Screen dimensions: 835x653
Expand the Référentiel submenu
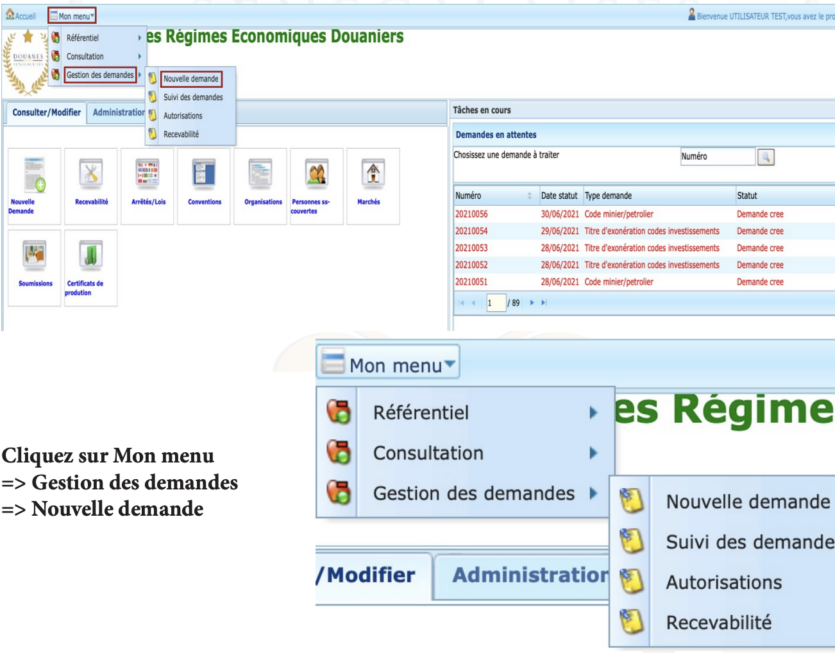pos(95,38)
